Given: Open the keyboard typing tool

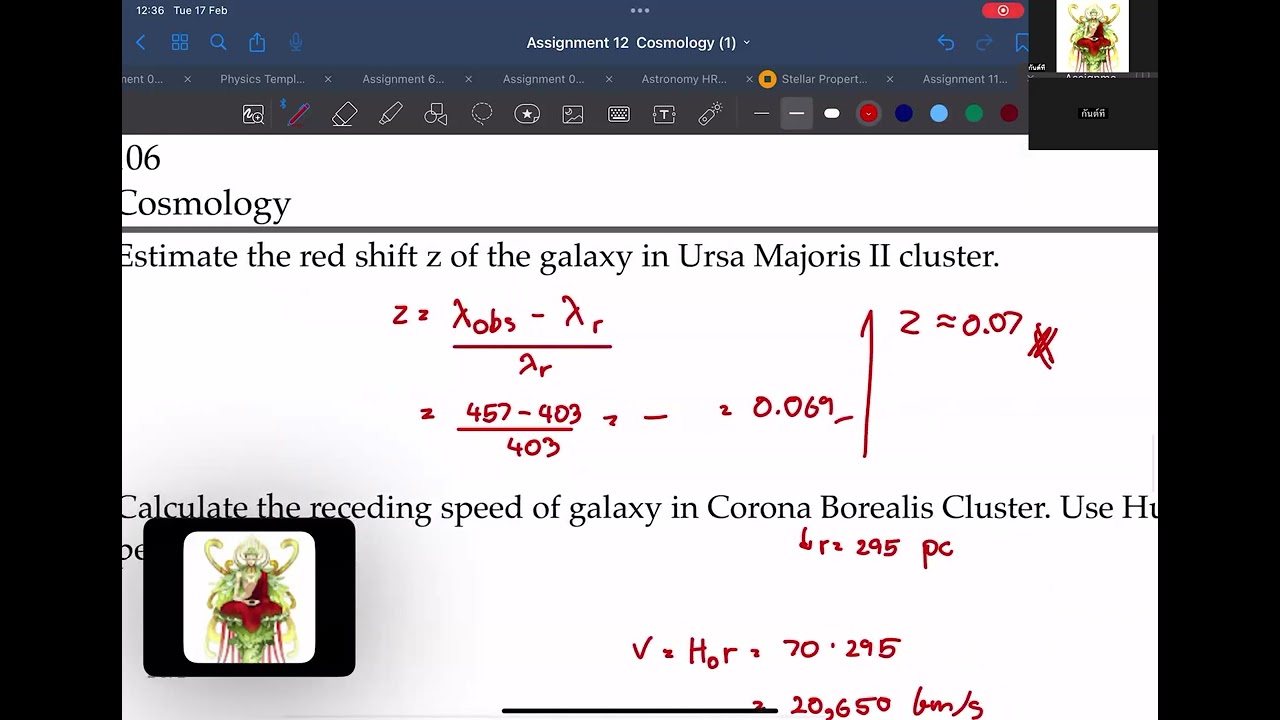Looking at the screenshot, I should coord(619,114).
